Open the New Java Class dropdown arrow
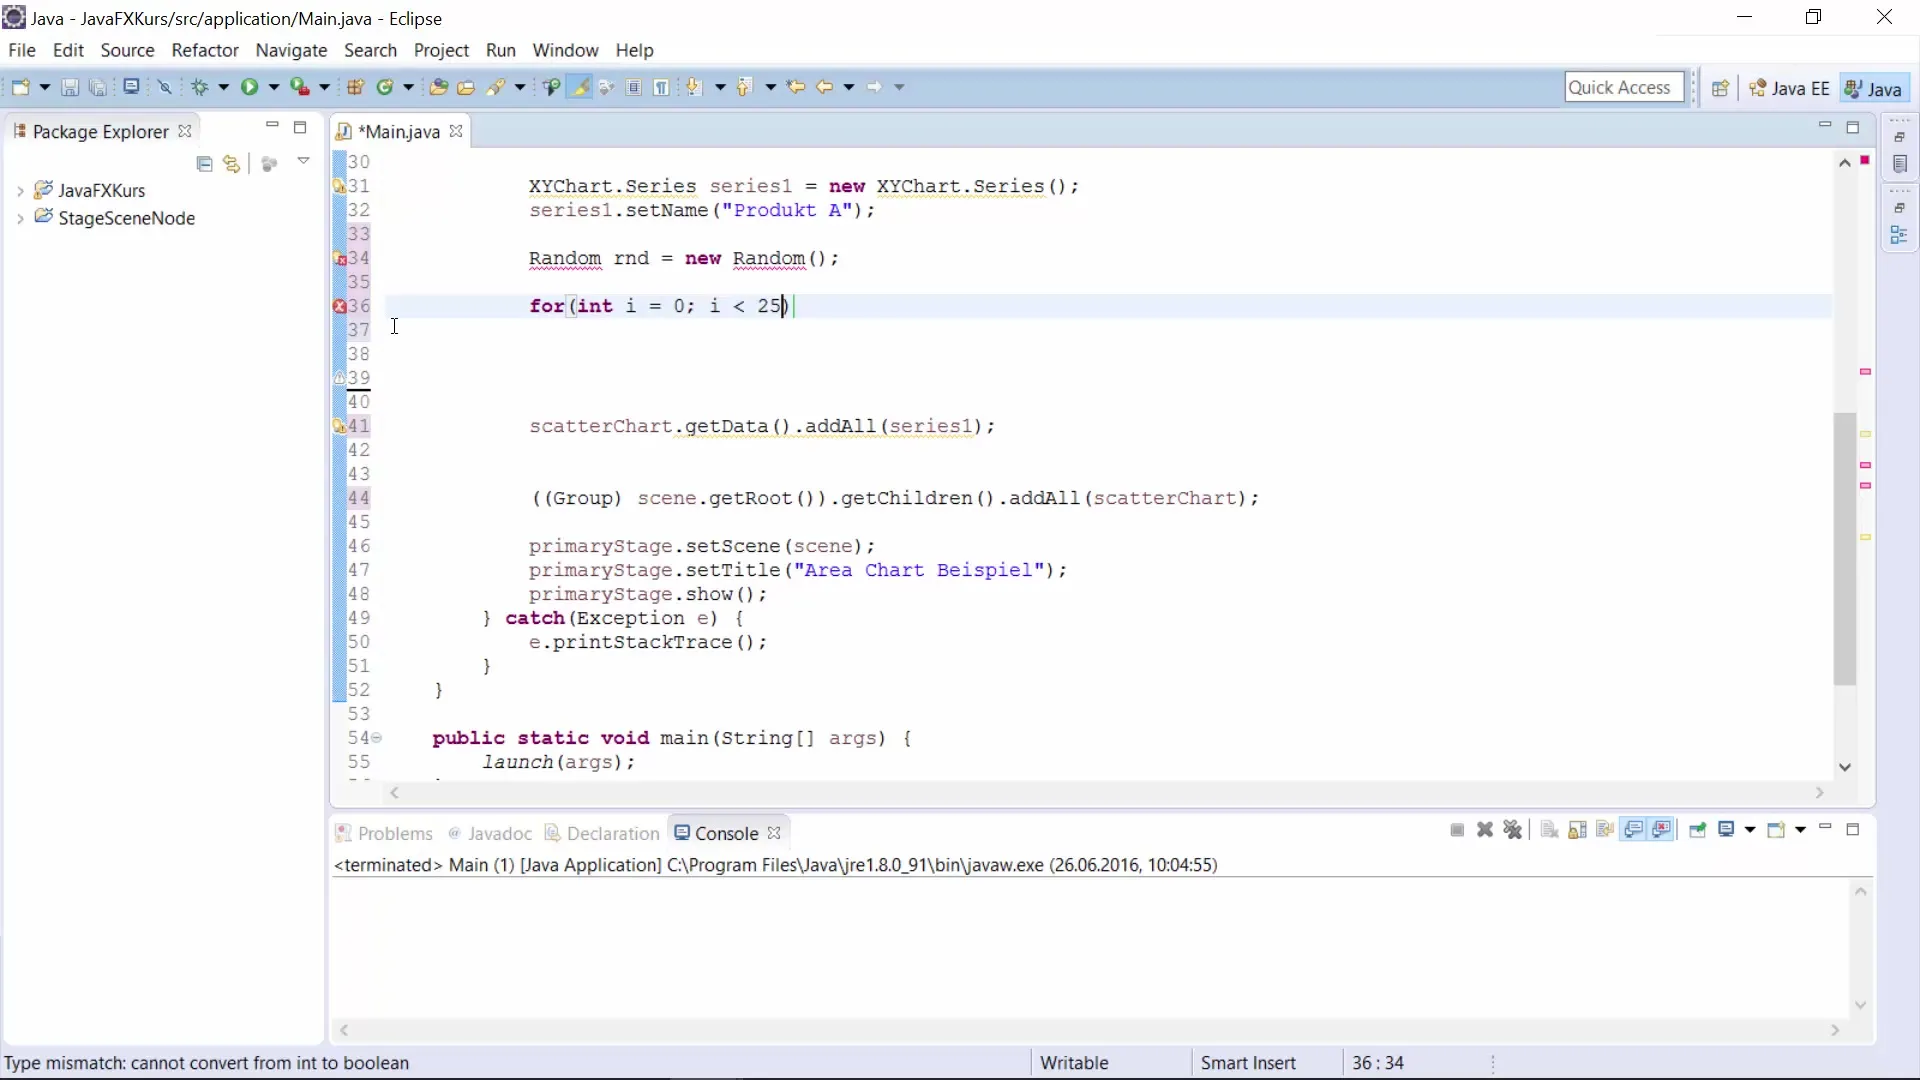 [408, 87]
